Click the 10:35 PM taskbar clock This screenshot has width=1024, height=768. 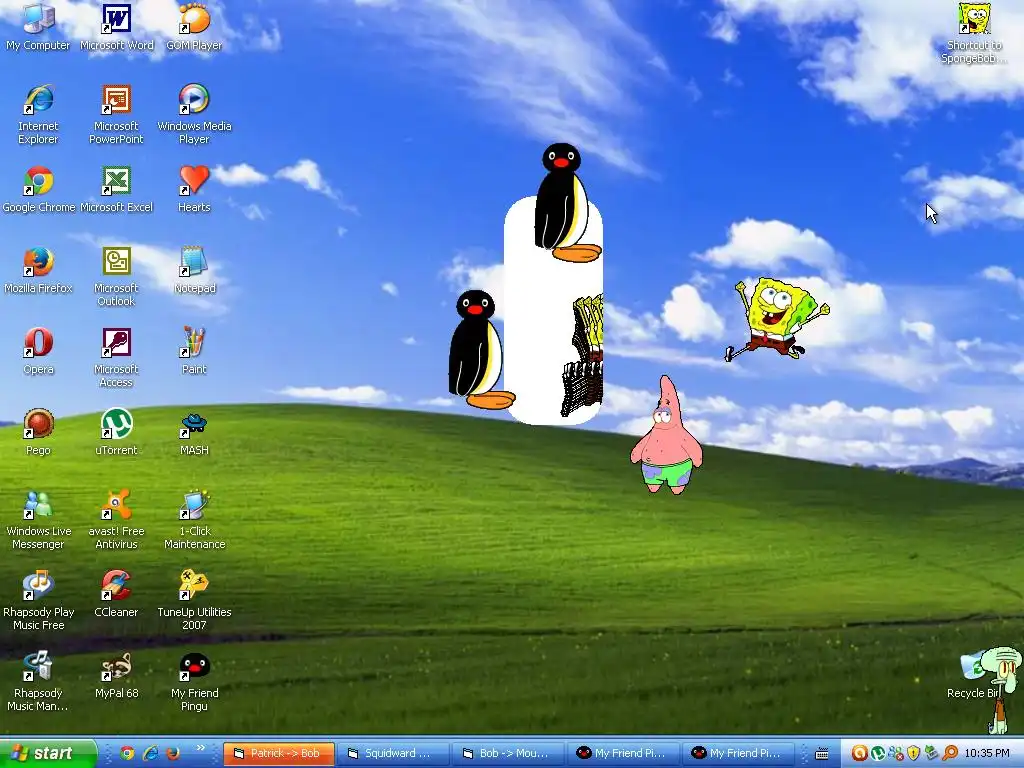tap(987, 753)
